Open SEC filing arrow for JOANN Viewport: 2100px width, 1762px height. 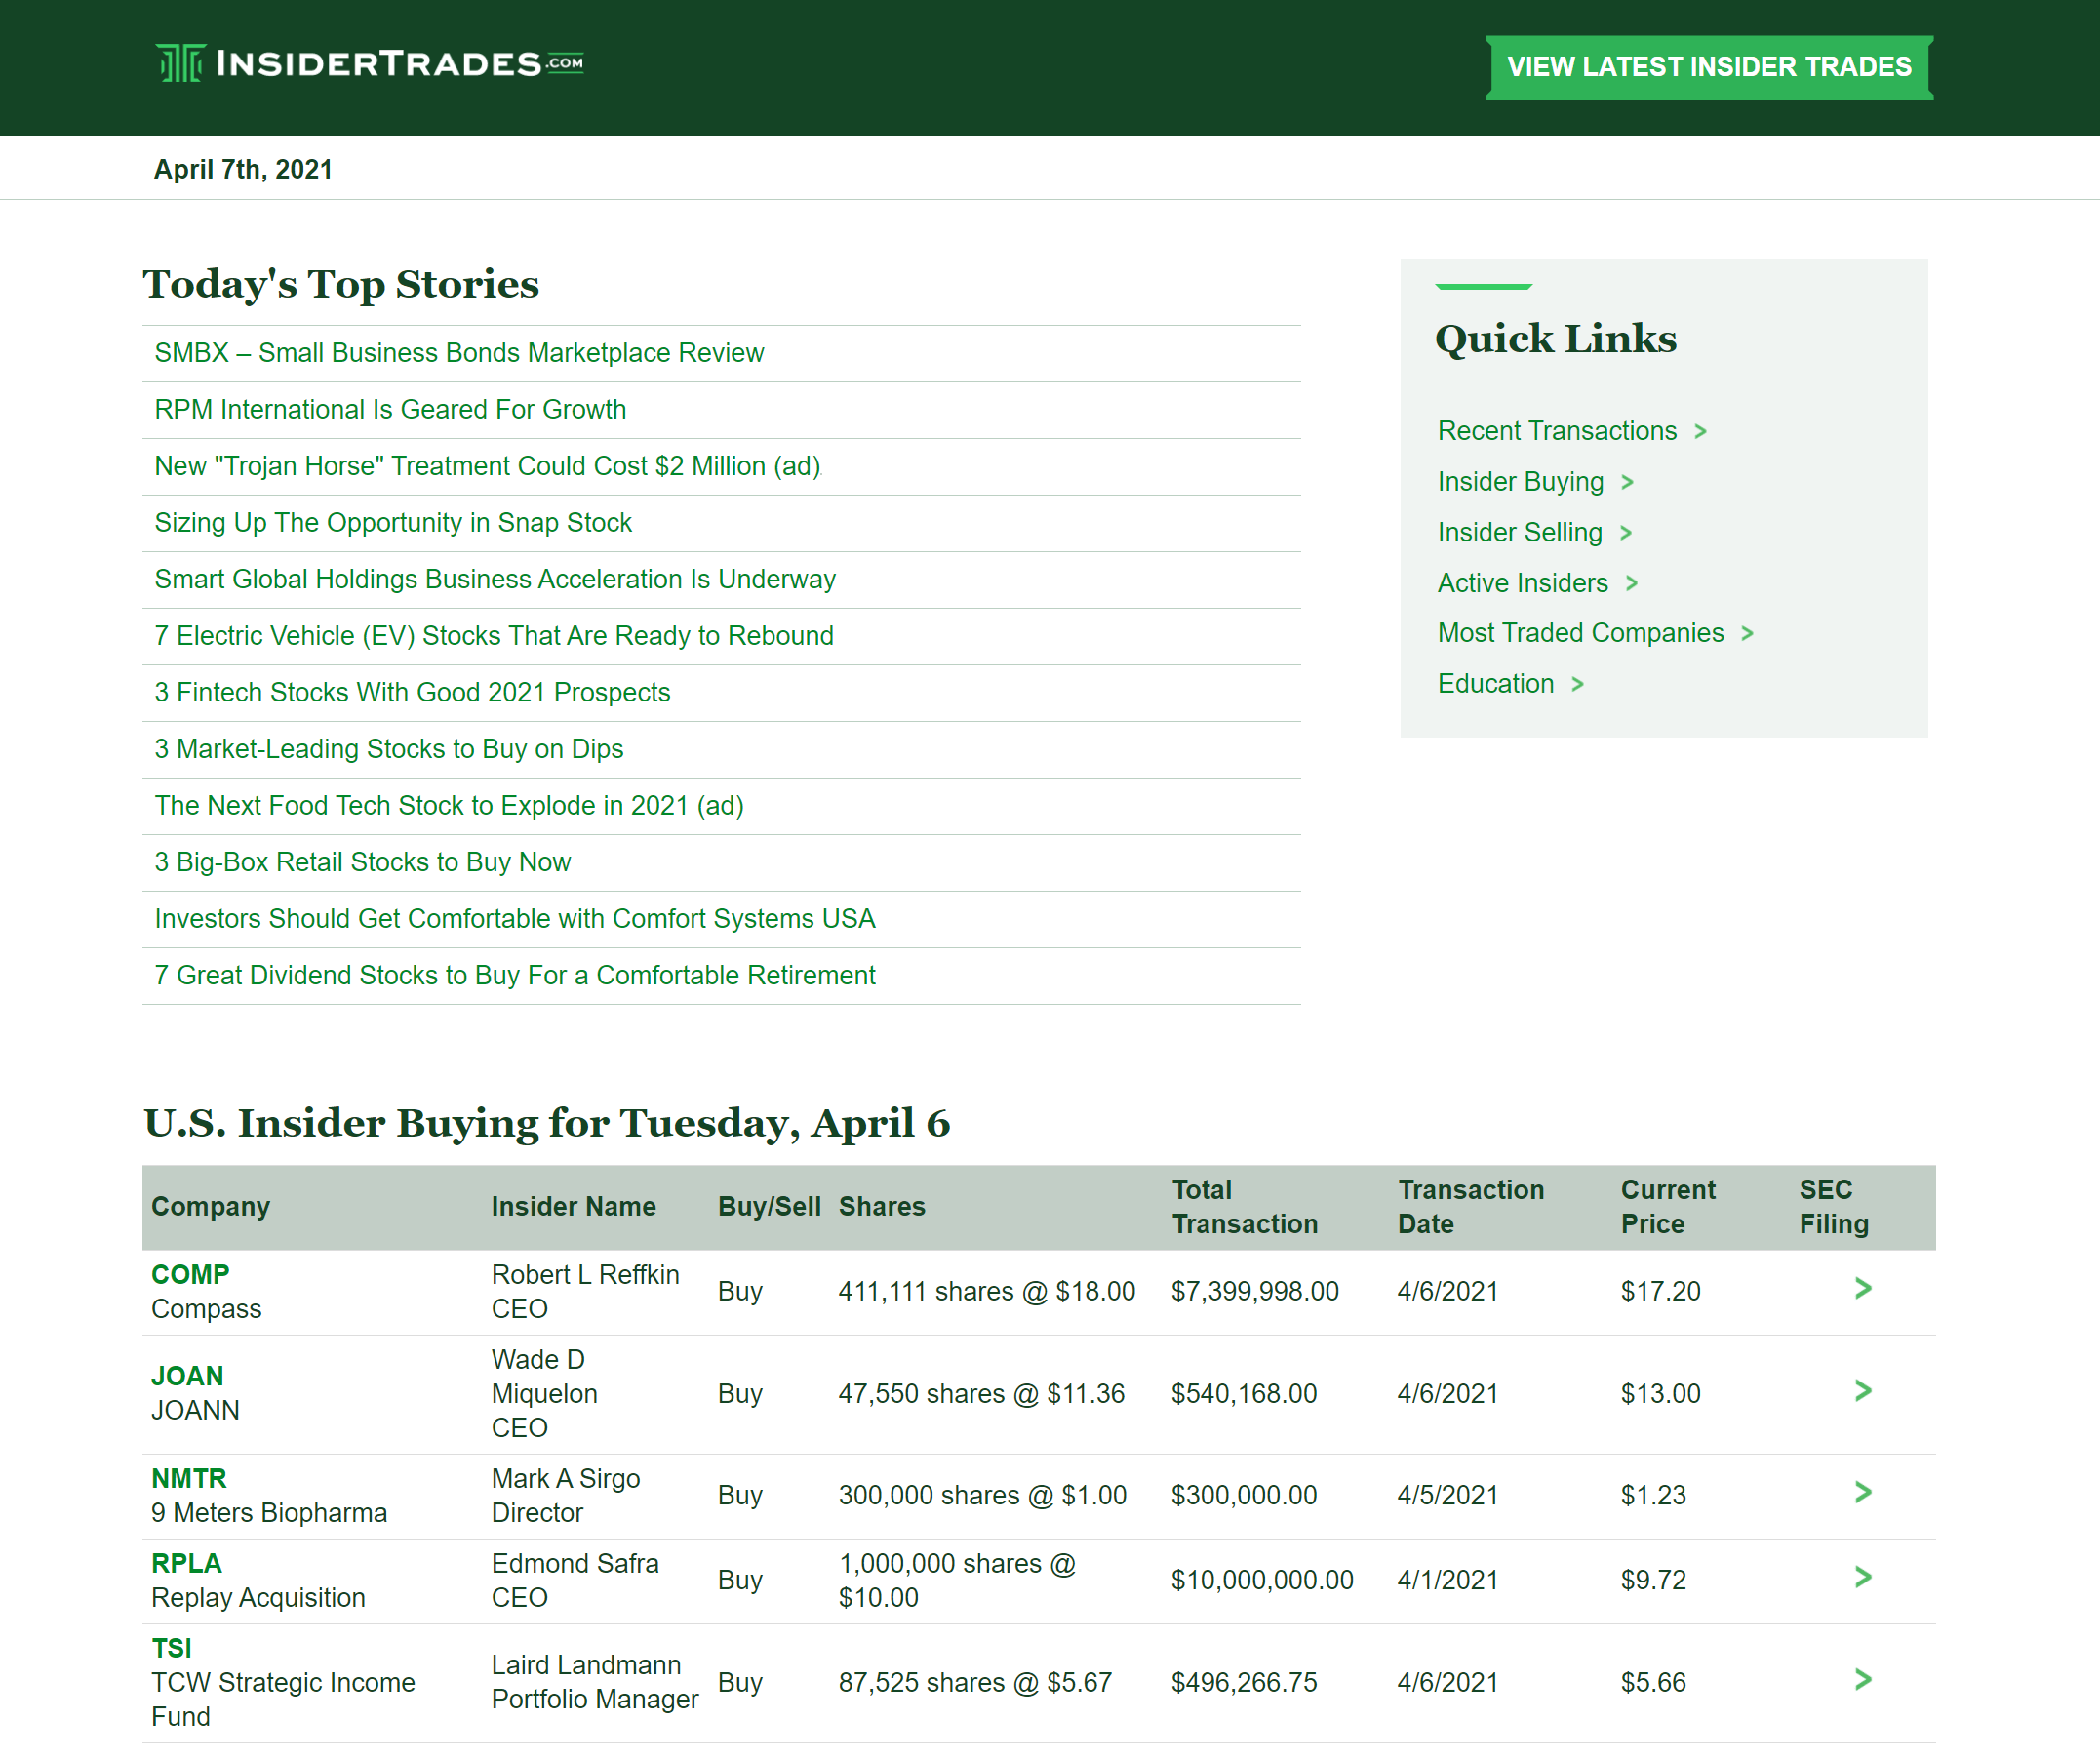click(x=1862, y=1391)
